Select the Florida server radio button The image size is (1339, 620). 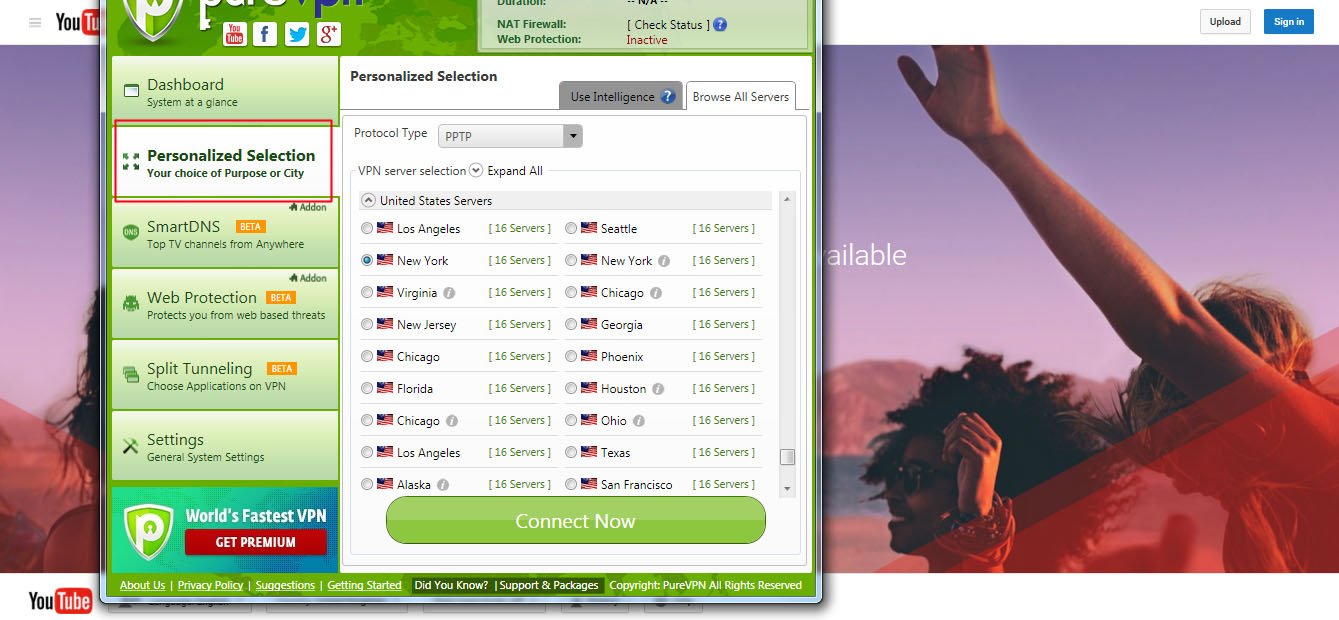point(367,388)
